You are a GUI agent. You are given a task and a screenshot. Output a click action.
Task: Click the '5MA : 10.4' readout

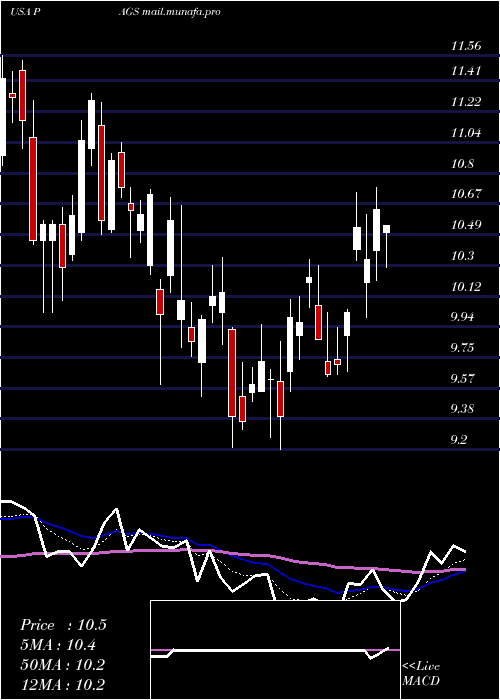coord(58,645)
